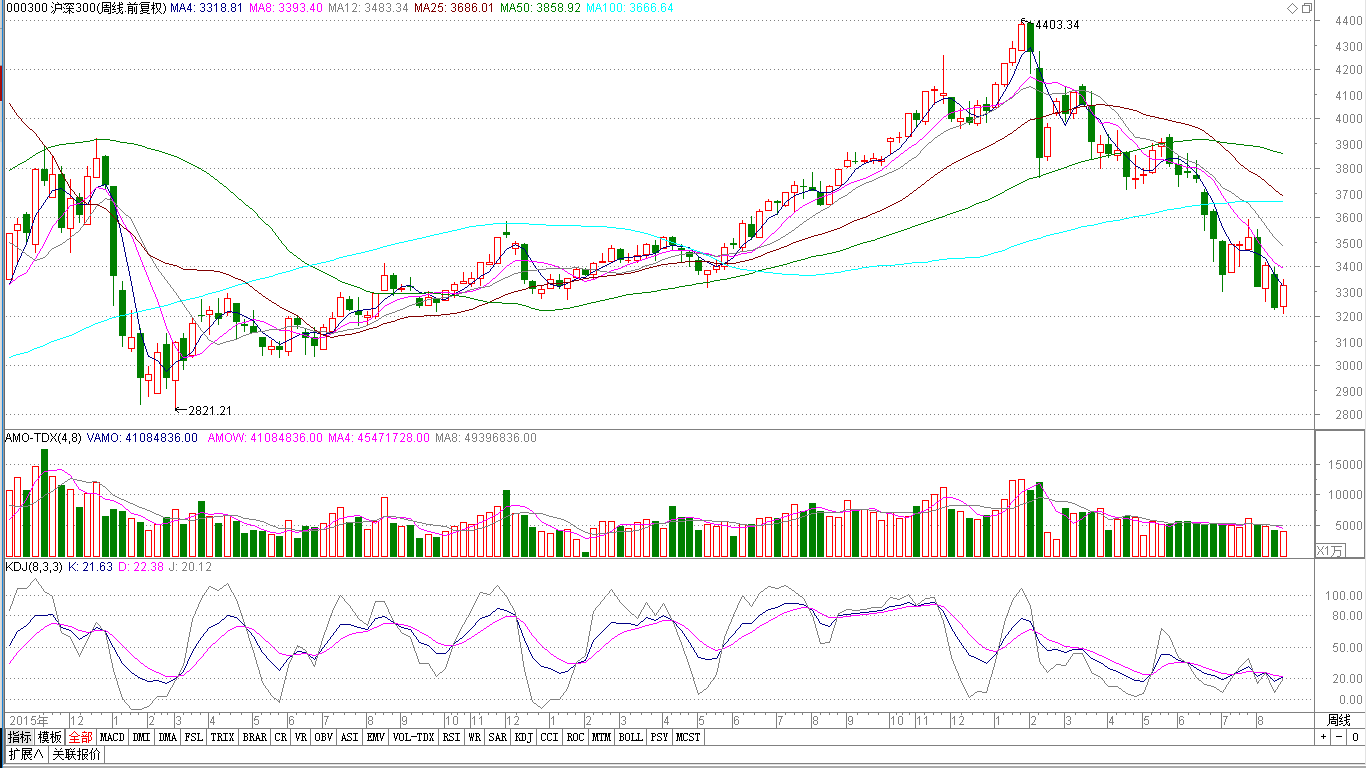Open the 关联报价 tab
Image resolution: width=1366 pixels, height=768 pixels.
[x=76, y=754]
